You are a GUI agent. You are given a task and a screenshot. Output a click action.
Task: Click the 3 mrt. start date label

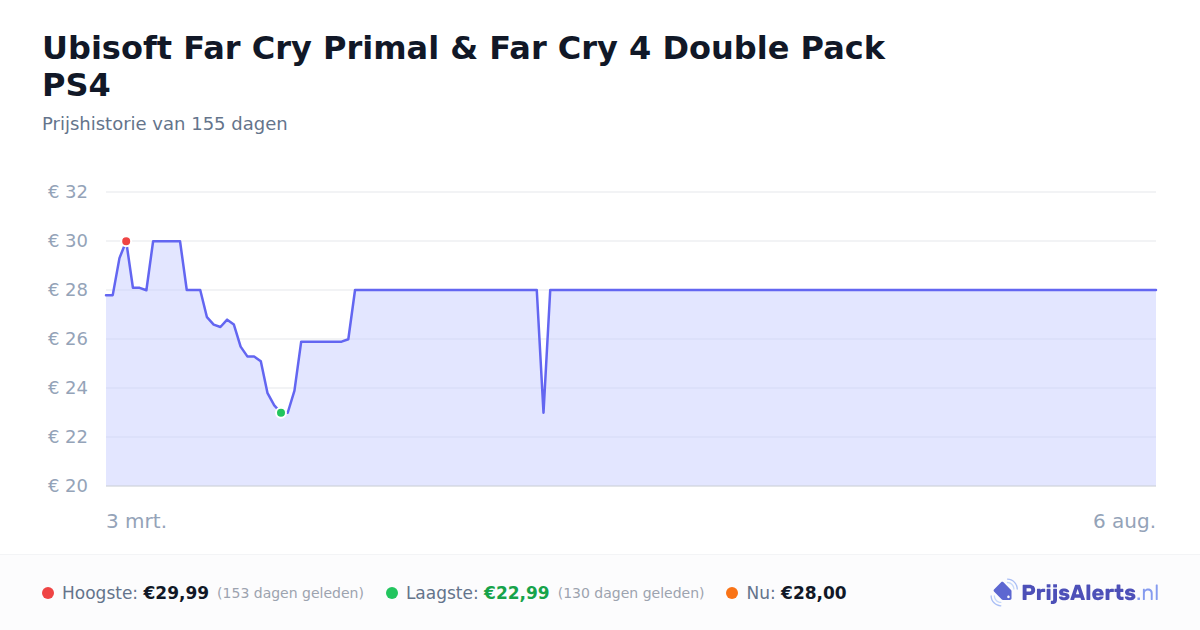tap(137, 521)
